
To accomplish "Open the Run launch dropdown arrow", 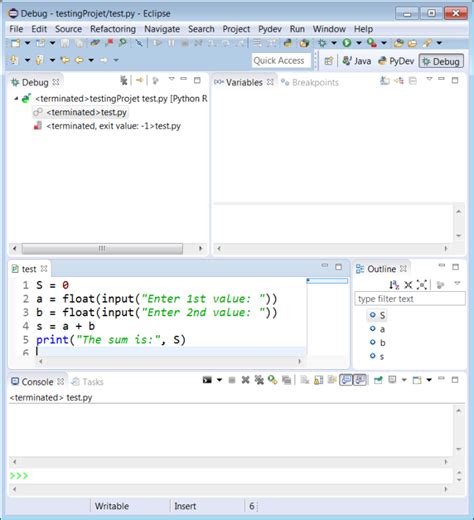I will [359, 43].
